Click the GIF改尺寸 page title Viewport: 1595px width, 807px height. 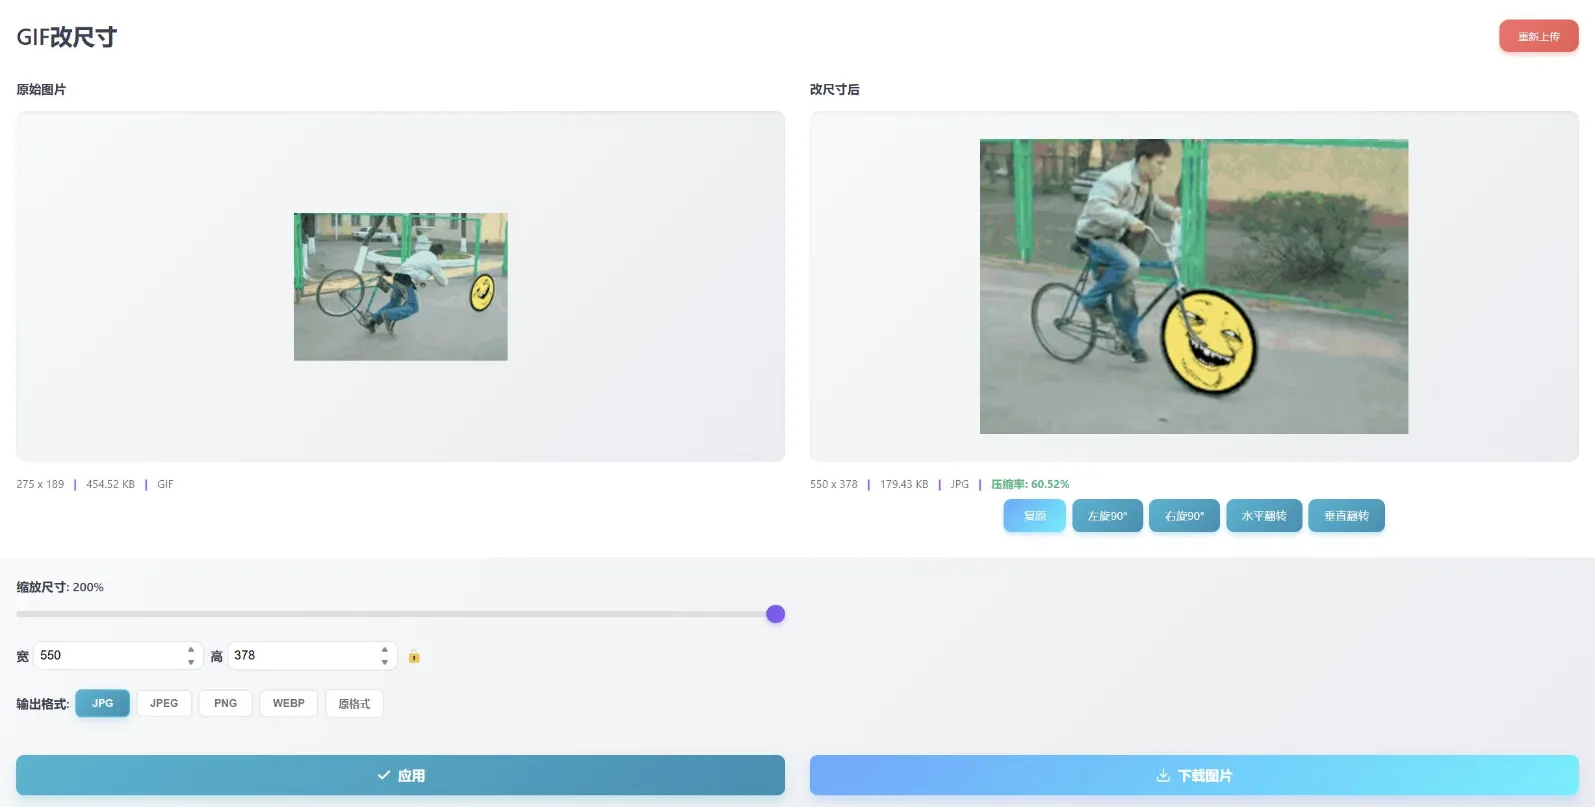point(67,37)
